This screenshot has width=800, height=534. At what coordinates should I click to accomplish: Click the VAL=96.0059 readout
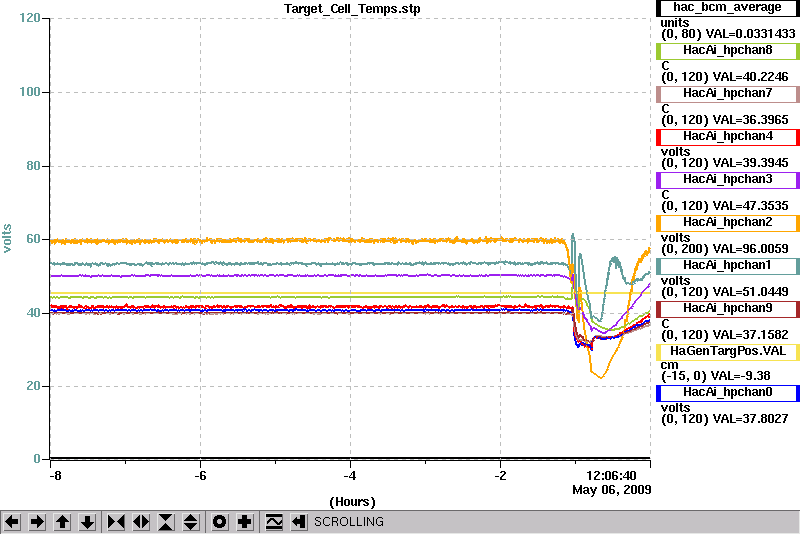coord(751,249)
